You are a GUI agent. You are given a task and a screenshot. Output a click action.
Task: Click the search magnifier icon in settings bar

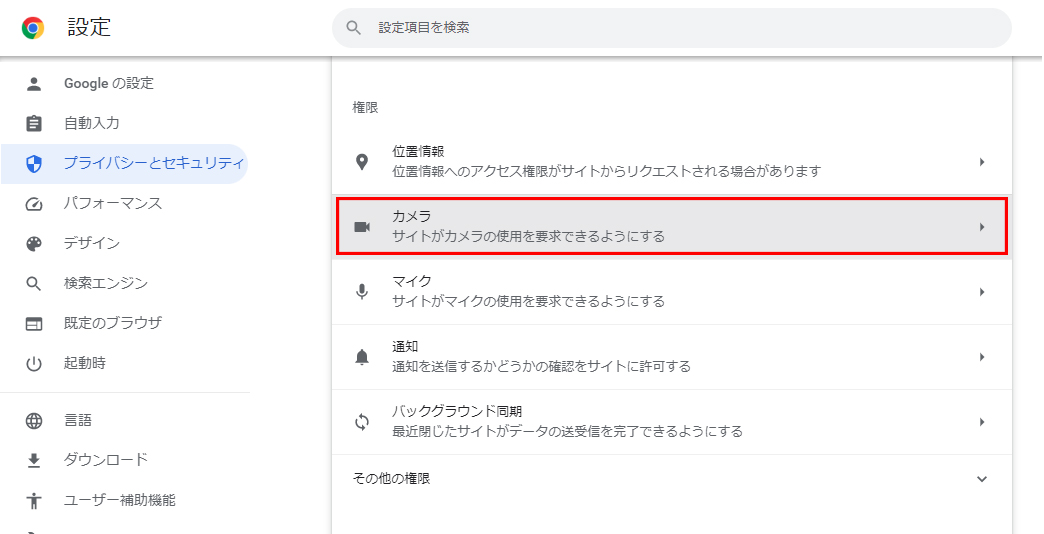pyautogui.click(x=354, y=28)
